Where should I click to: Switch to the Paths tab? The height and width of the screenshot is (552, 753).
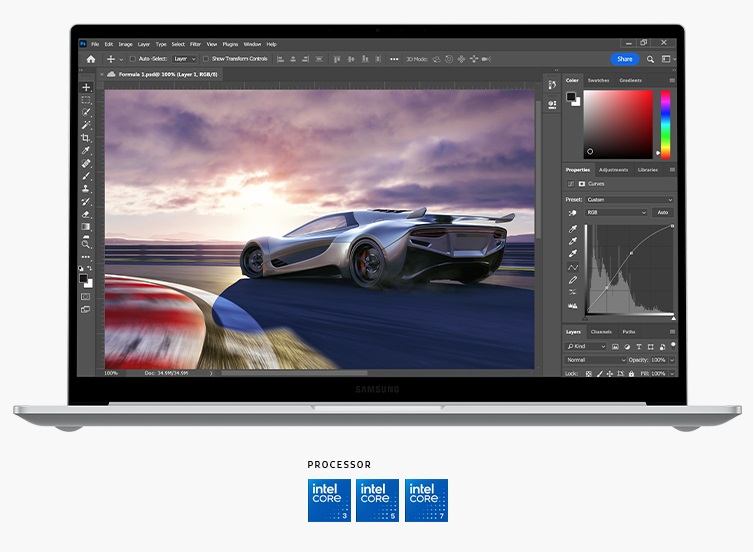pos(629,331)
